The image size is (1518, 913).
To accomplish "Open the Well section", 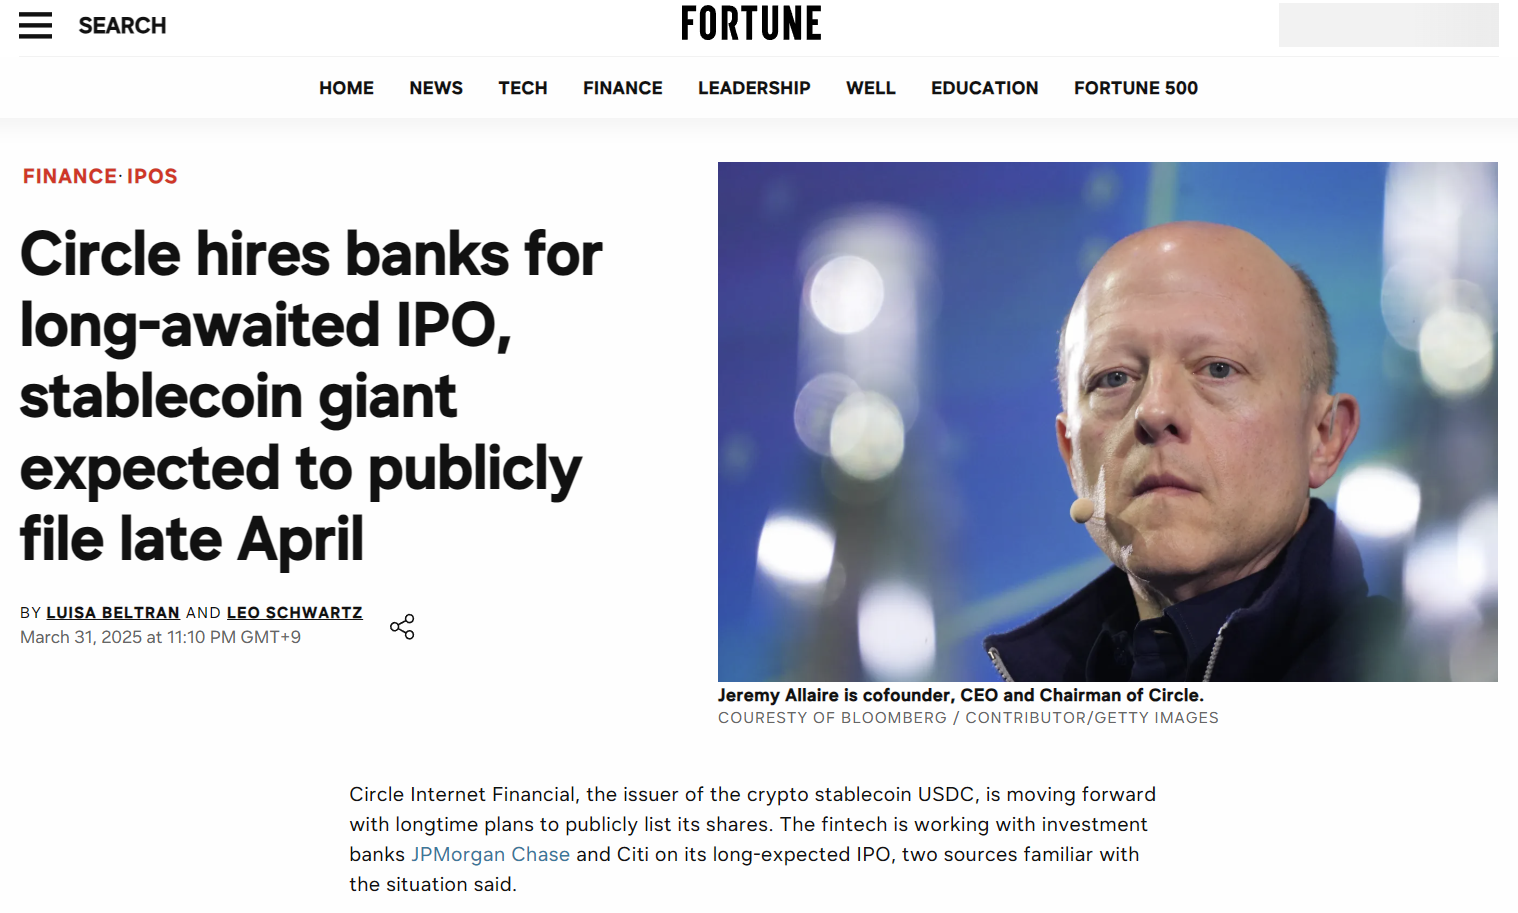I will point(870,88).
